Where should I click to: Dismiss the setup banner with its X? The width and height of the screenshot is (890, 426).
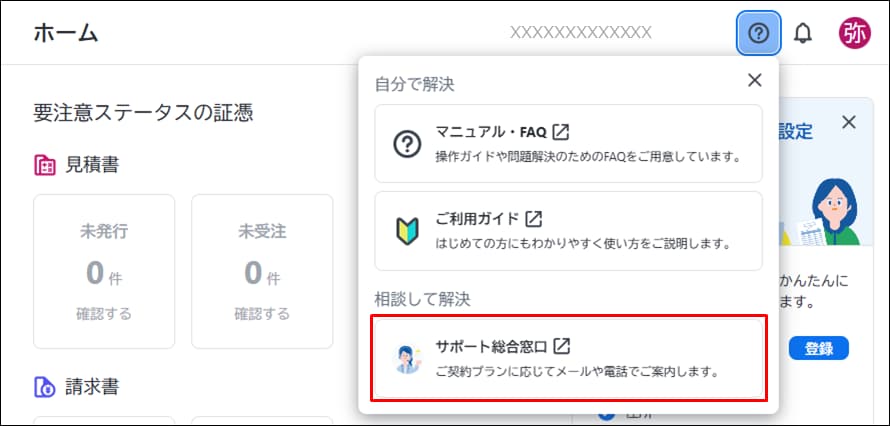tap(848, 122)
